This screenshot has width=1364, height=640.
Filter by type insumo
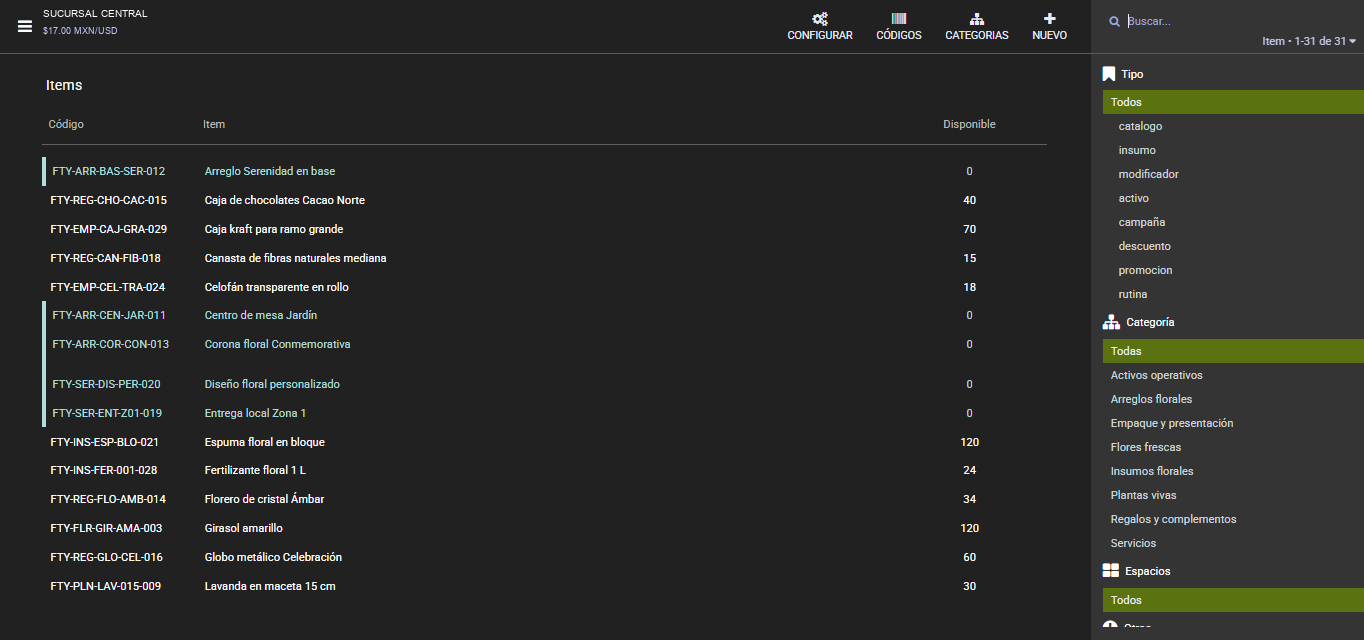coord(1137,150)
